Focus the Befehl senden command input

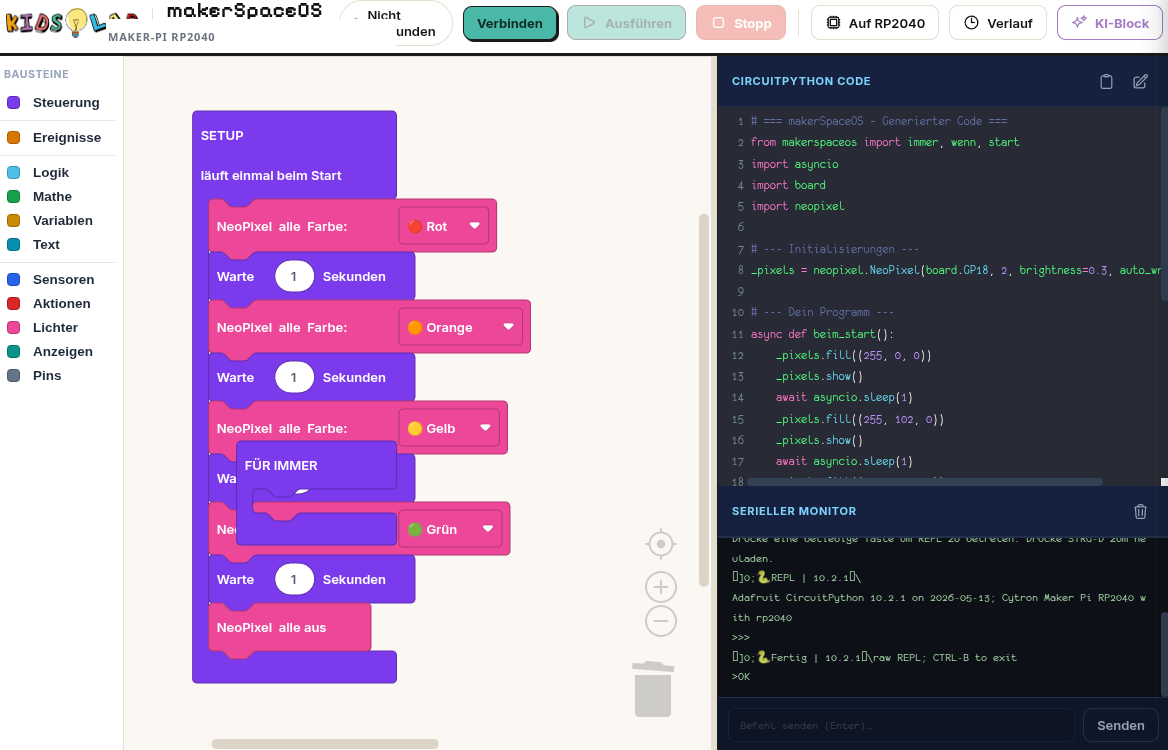(x=901, y=725)
